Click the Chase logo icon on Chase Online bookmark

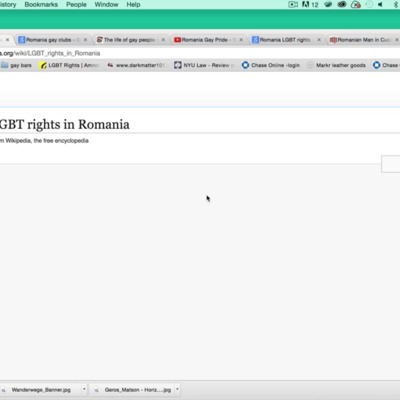pos(245,65)
